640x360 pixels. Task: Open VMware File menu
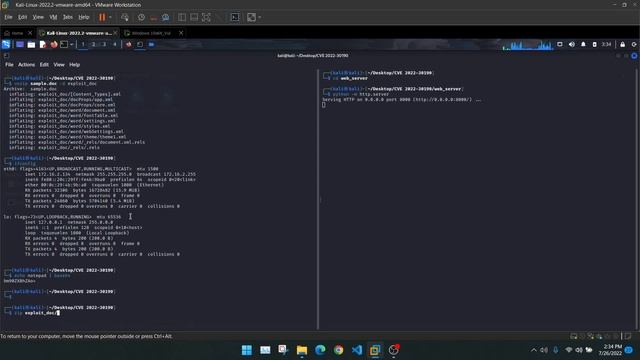(8, 17)
